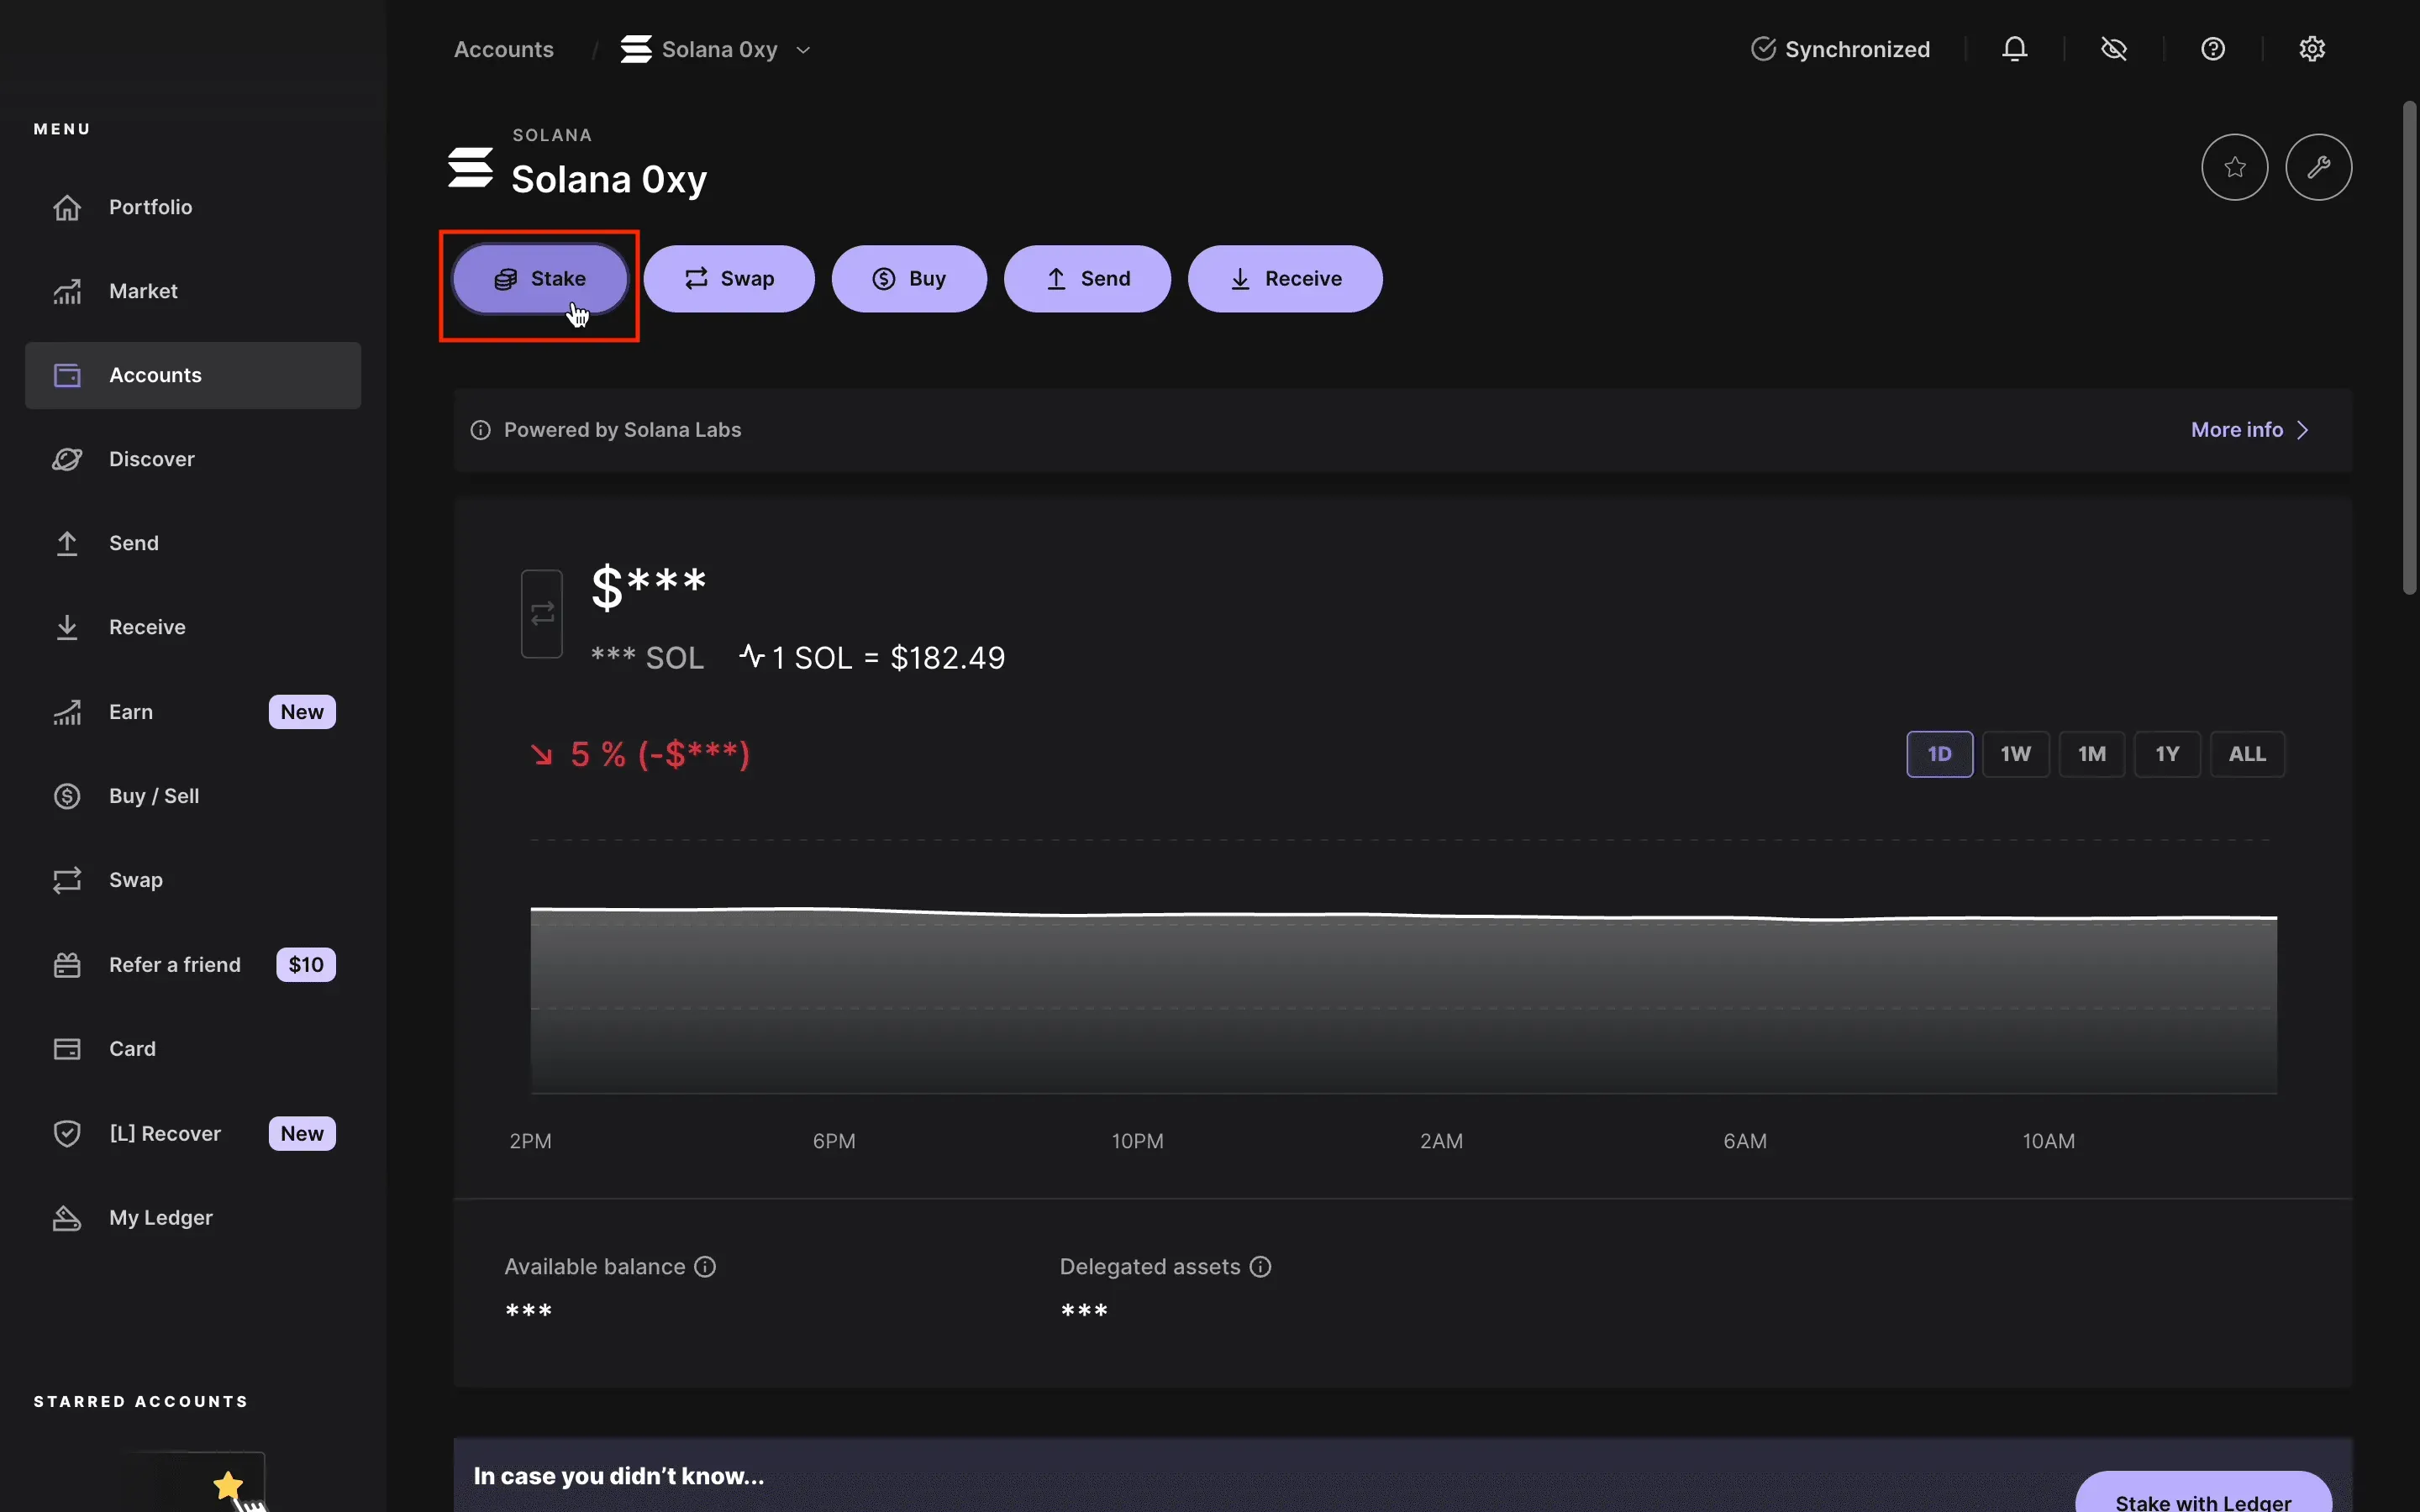The image size is (2420, 1512).
Task: Click the Portfolio house icon
Action: (x=67, y=207)
